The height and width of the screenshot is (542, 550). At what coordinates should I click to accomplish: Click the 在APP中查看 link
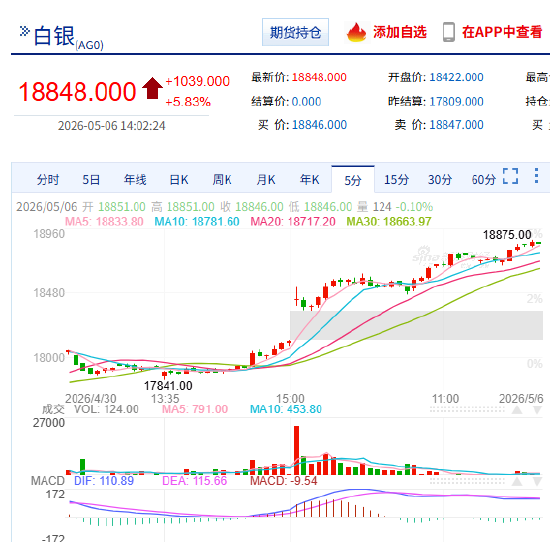pos(502,32)
